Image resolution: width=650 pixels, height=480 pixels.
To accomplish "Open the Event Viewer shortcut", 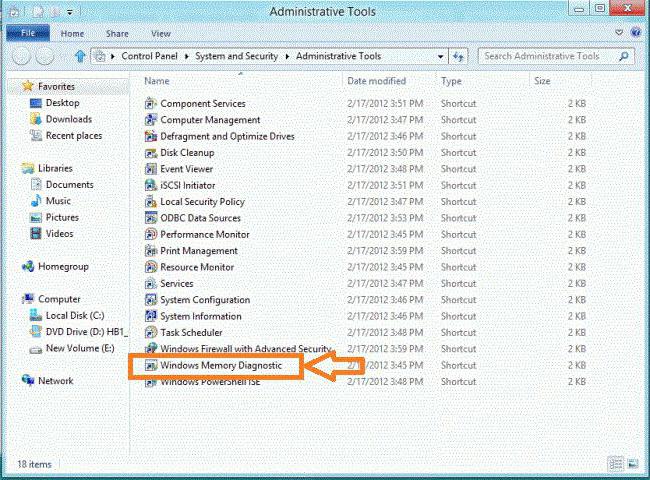I will click(186, 169).
